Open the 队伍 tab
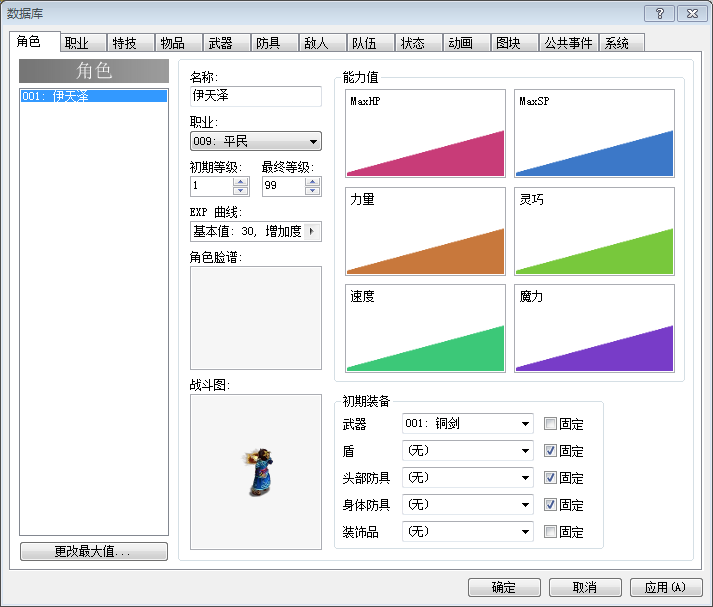 371,43
